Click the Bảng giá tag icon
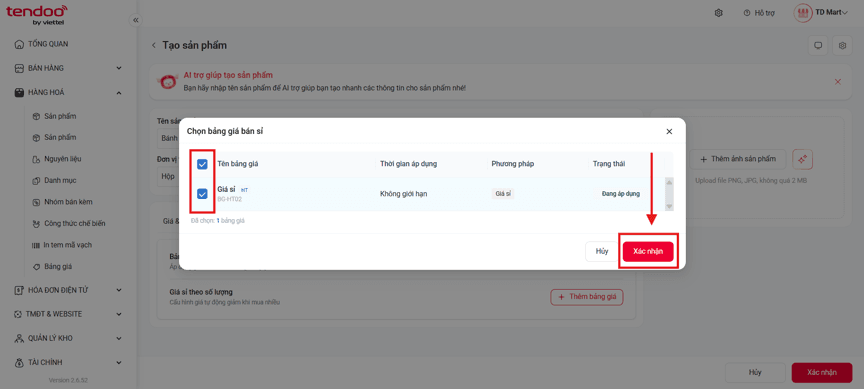Screen dimensions: 864x389 [x=36, y=267]
